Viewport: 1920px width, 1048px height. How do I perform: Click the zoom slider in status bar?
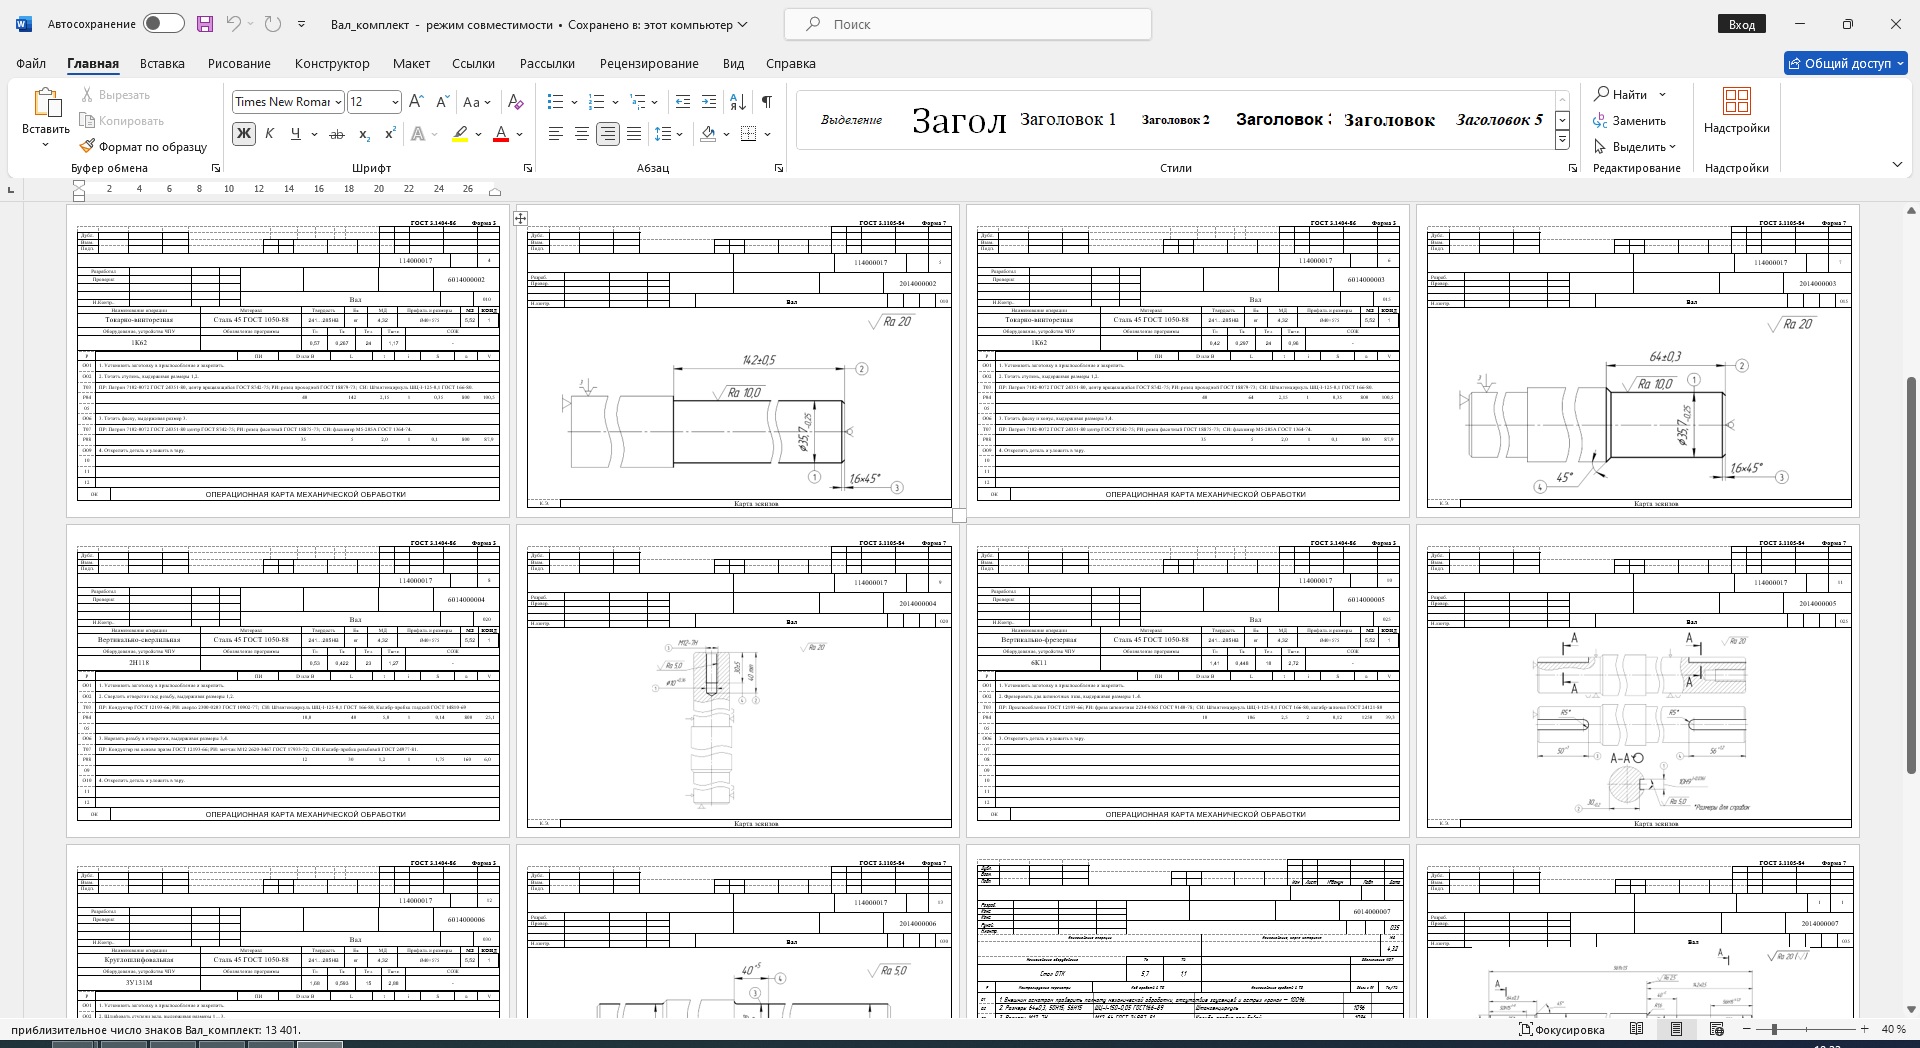[x=1774, y=1029]
